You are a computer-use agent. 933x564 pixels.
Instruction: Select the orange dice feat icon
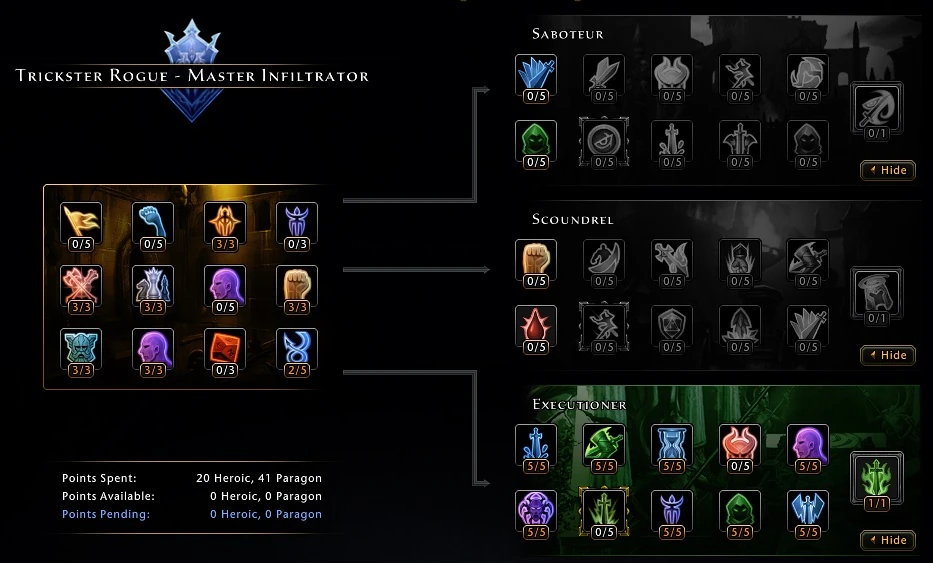225,353
